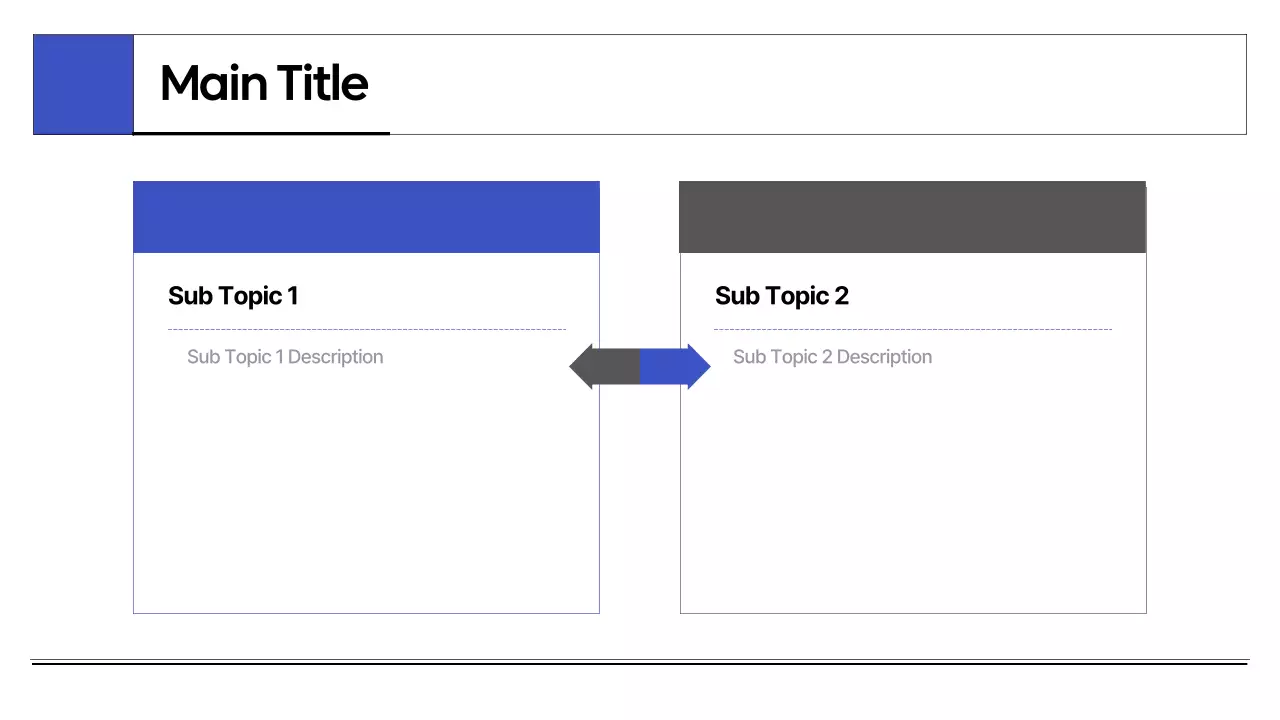The height and width of the screenshot is (720, 1280).
Task: Select the 'Sub Topic 2 Description' text
Action: point(832,357)
